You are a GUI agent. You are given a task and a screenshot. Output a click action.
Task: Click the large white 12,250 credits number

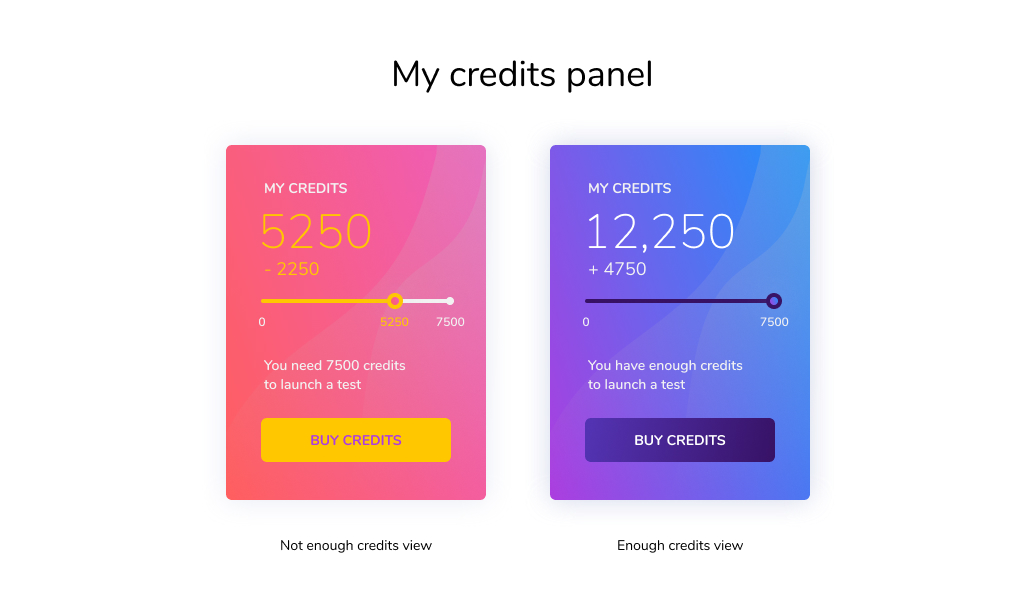point(659,232)
